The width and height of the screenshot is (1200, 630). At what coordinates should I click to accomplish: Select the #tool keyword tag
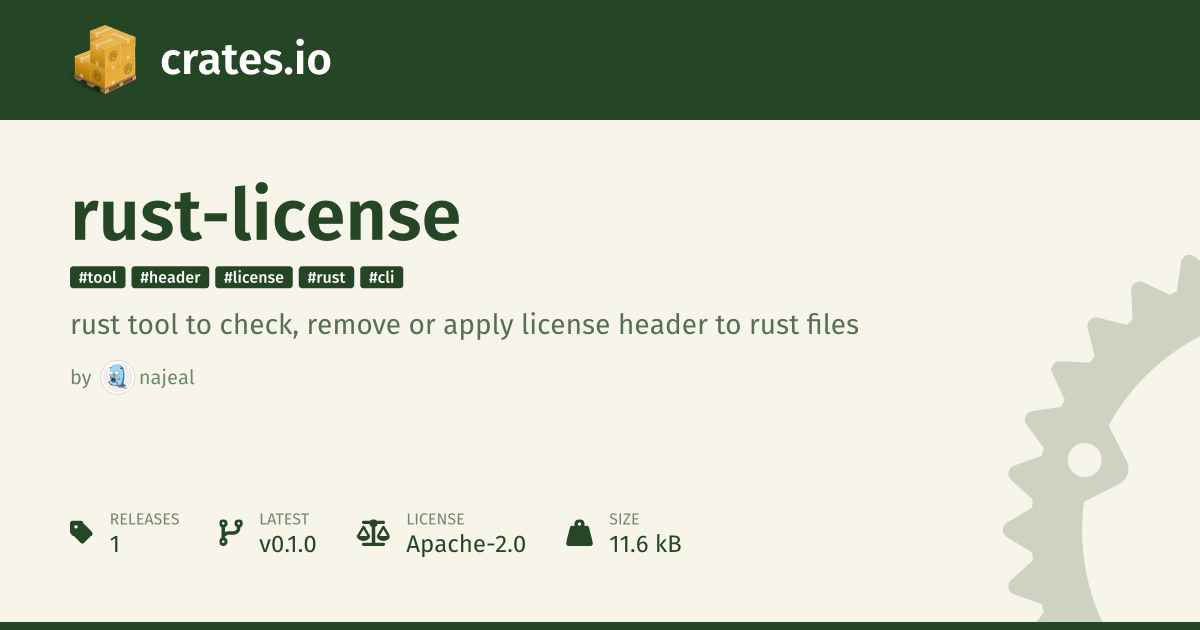[98, 278]
